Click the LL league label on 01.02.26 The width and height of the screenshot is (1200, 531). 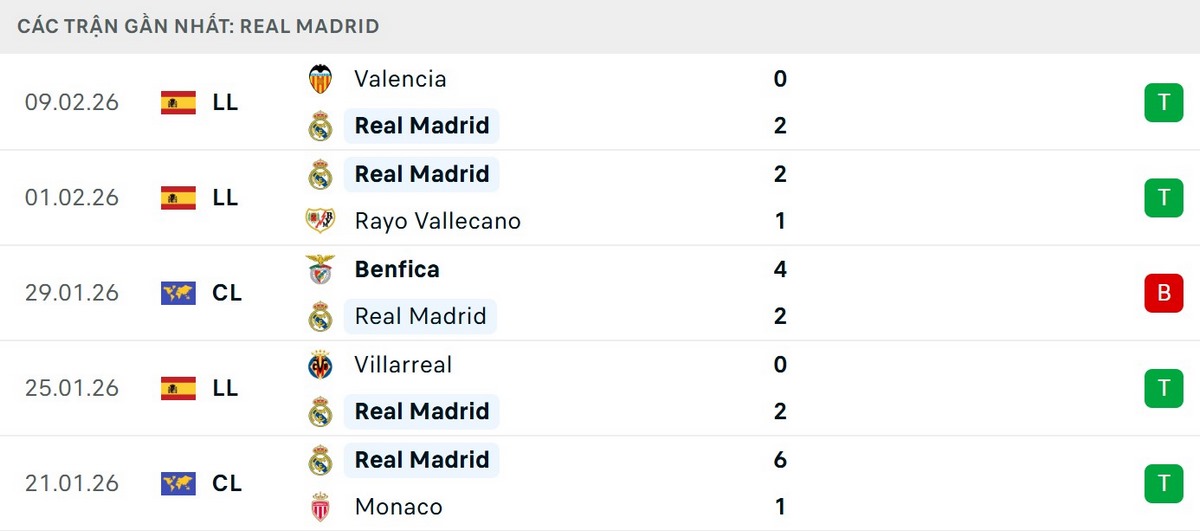226,198
